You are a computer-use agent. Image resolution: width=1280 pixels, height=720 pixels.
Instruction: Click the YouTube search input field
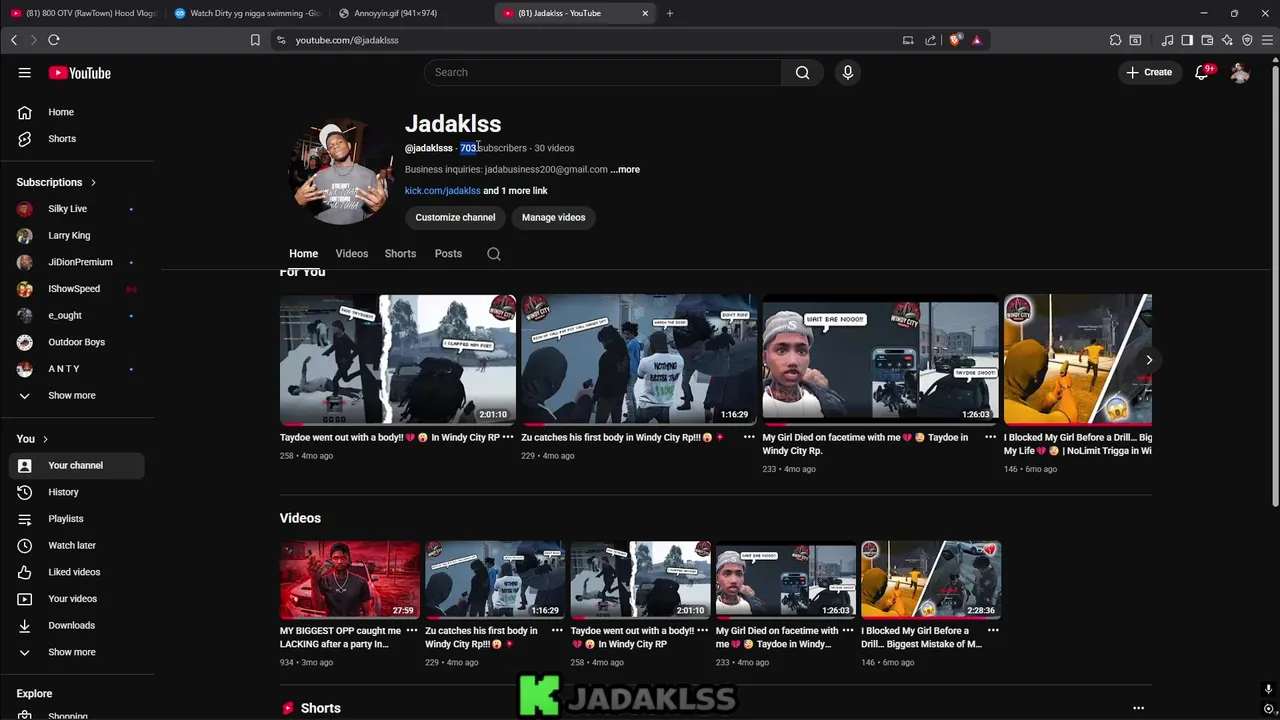(603, 72)
